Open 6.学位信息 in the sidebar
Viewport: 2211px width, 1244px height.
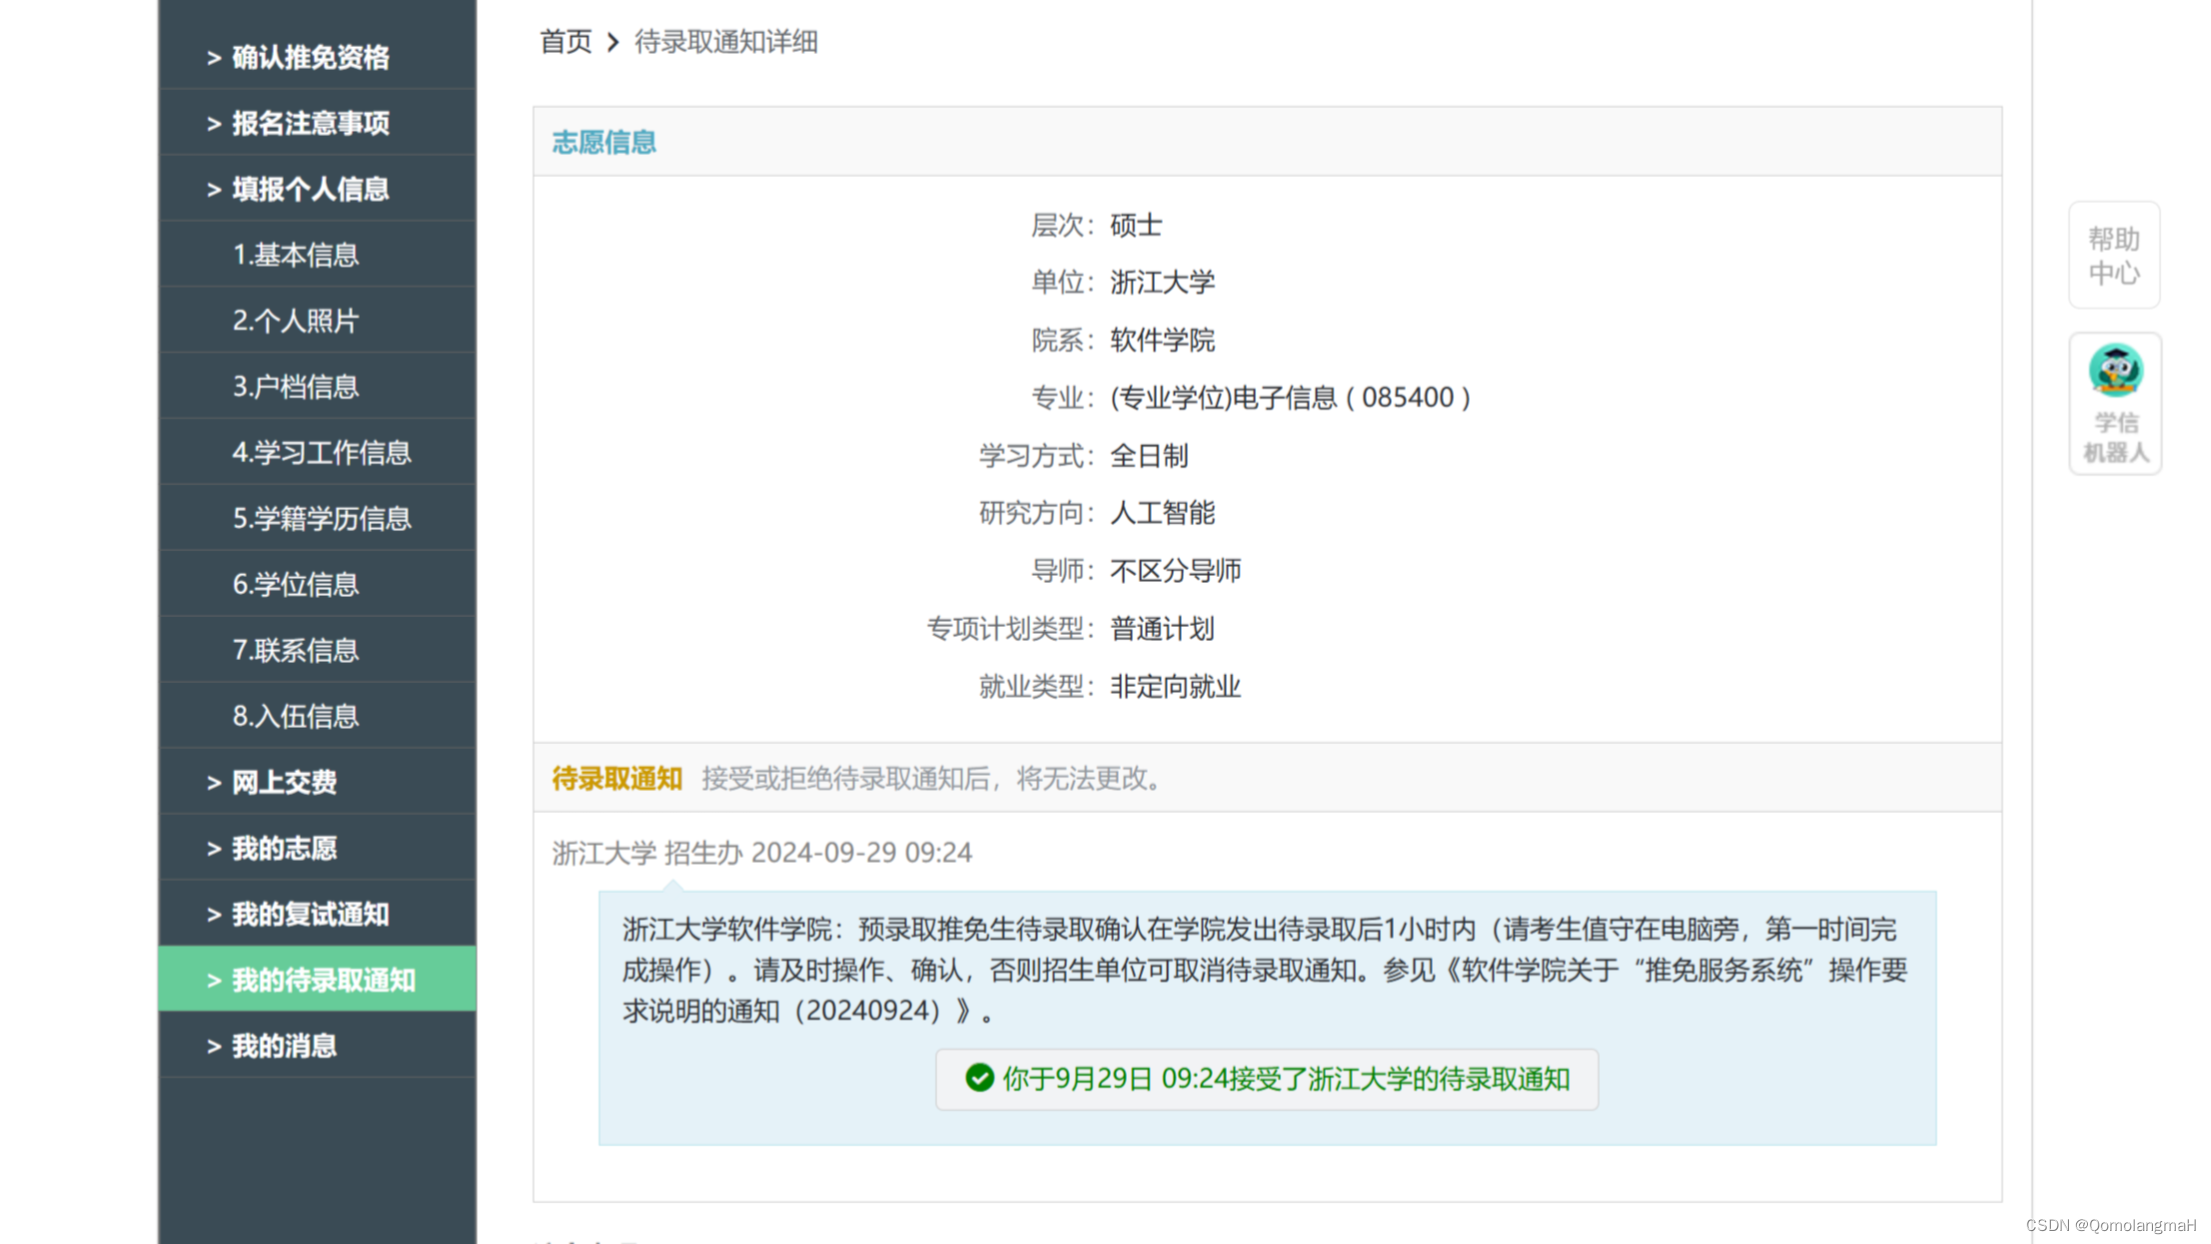pyautogui.click(x=317, y=584)
